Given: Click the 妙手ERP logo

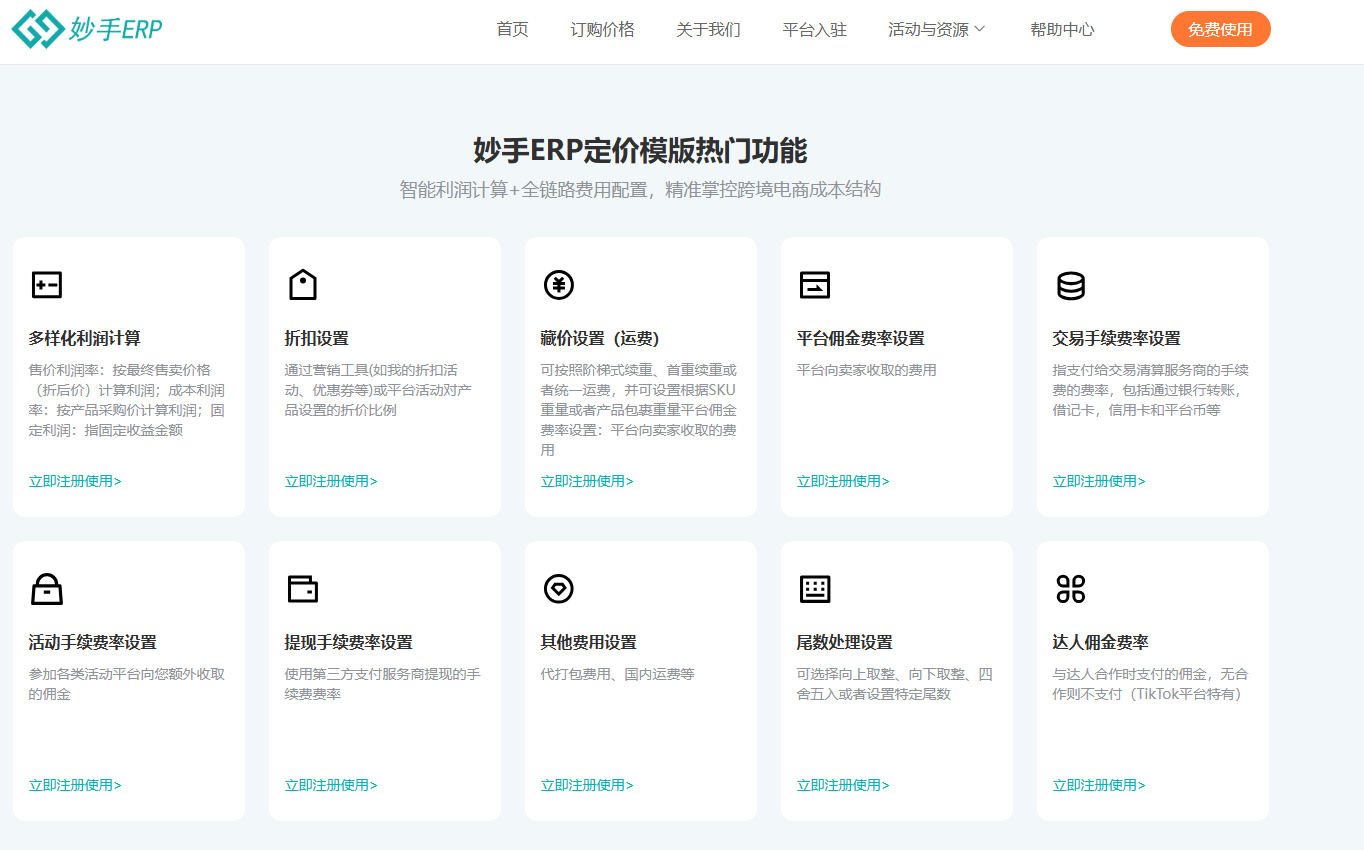Looking at the screenshot, I should point(87,29).
